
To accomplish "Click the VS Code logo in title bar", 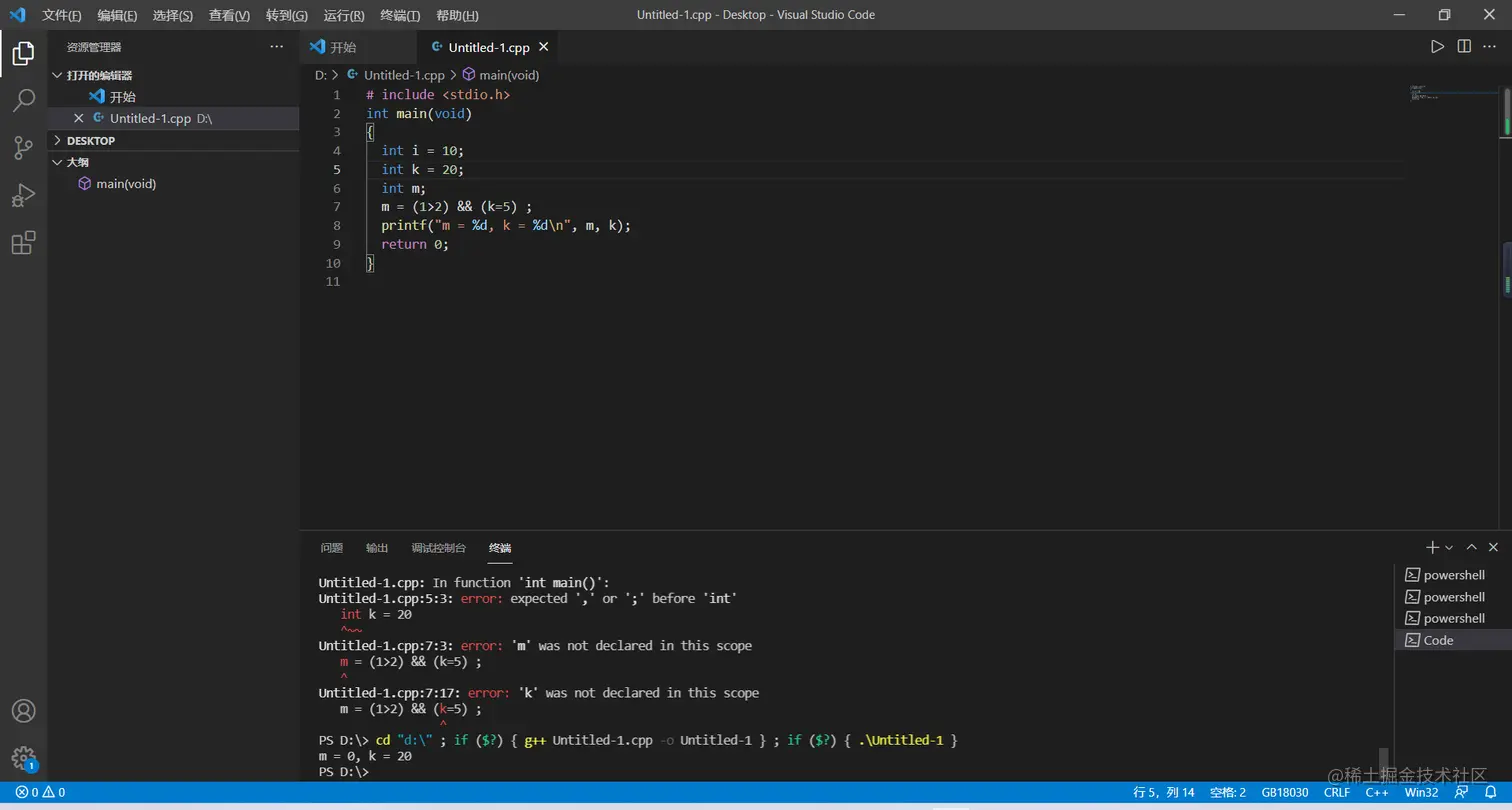I will click(17, 15).
